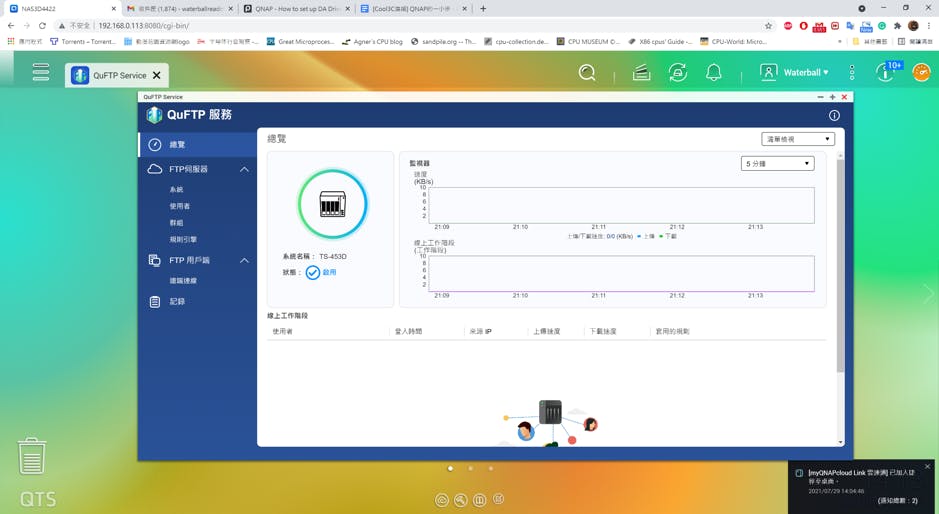Click the 10+ system info icon
939x514 pixels.
click(886, 72)
